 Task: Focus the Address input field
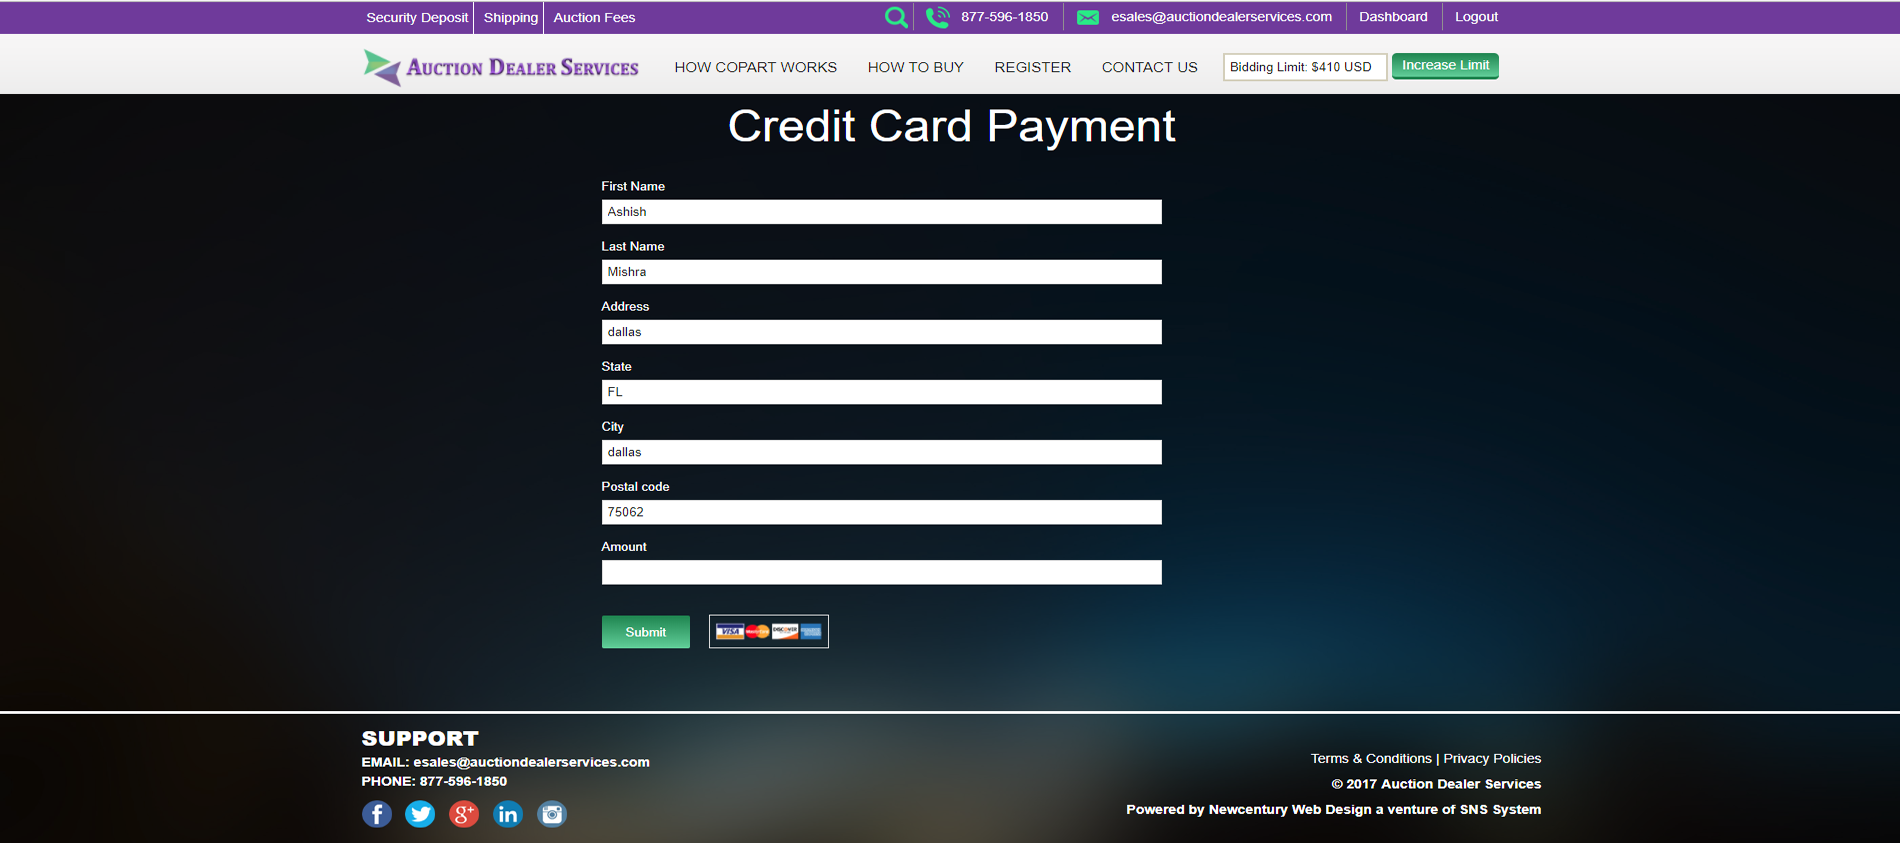tap(882, 332)
